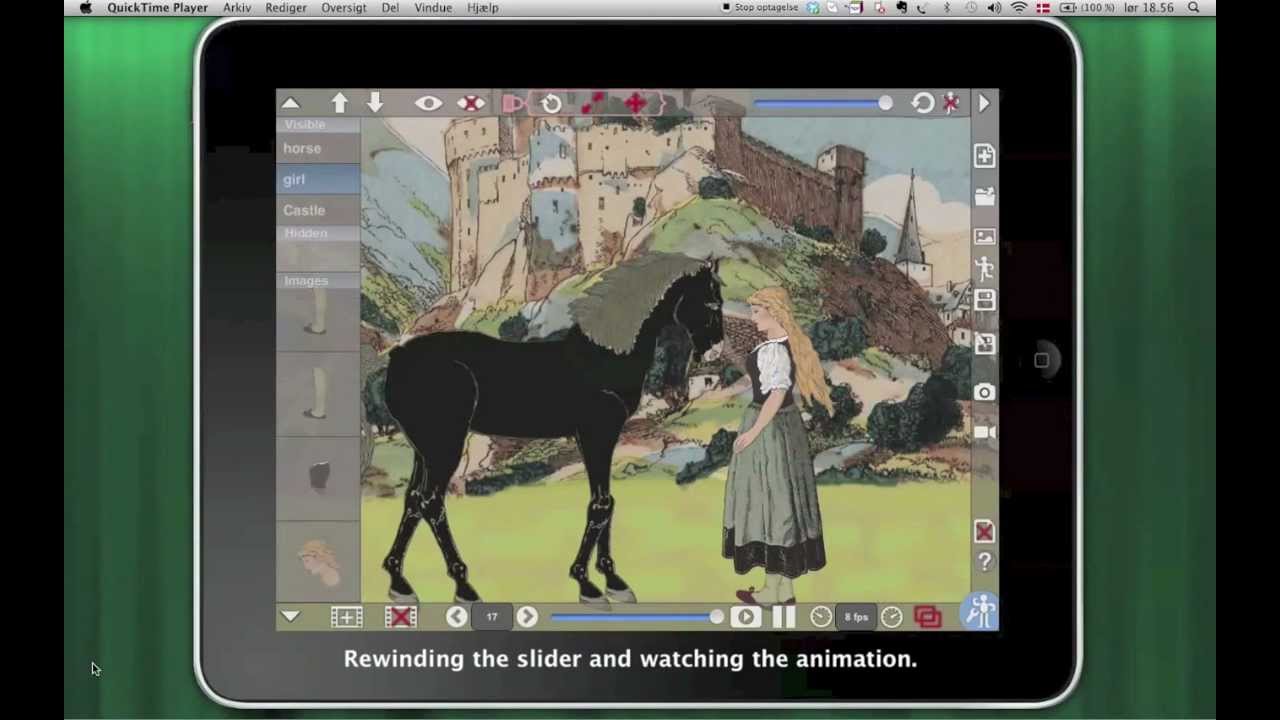
Task: Click the running figure icon
Action: (x=984, y=268)
